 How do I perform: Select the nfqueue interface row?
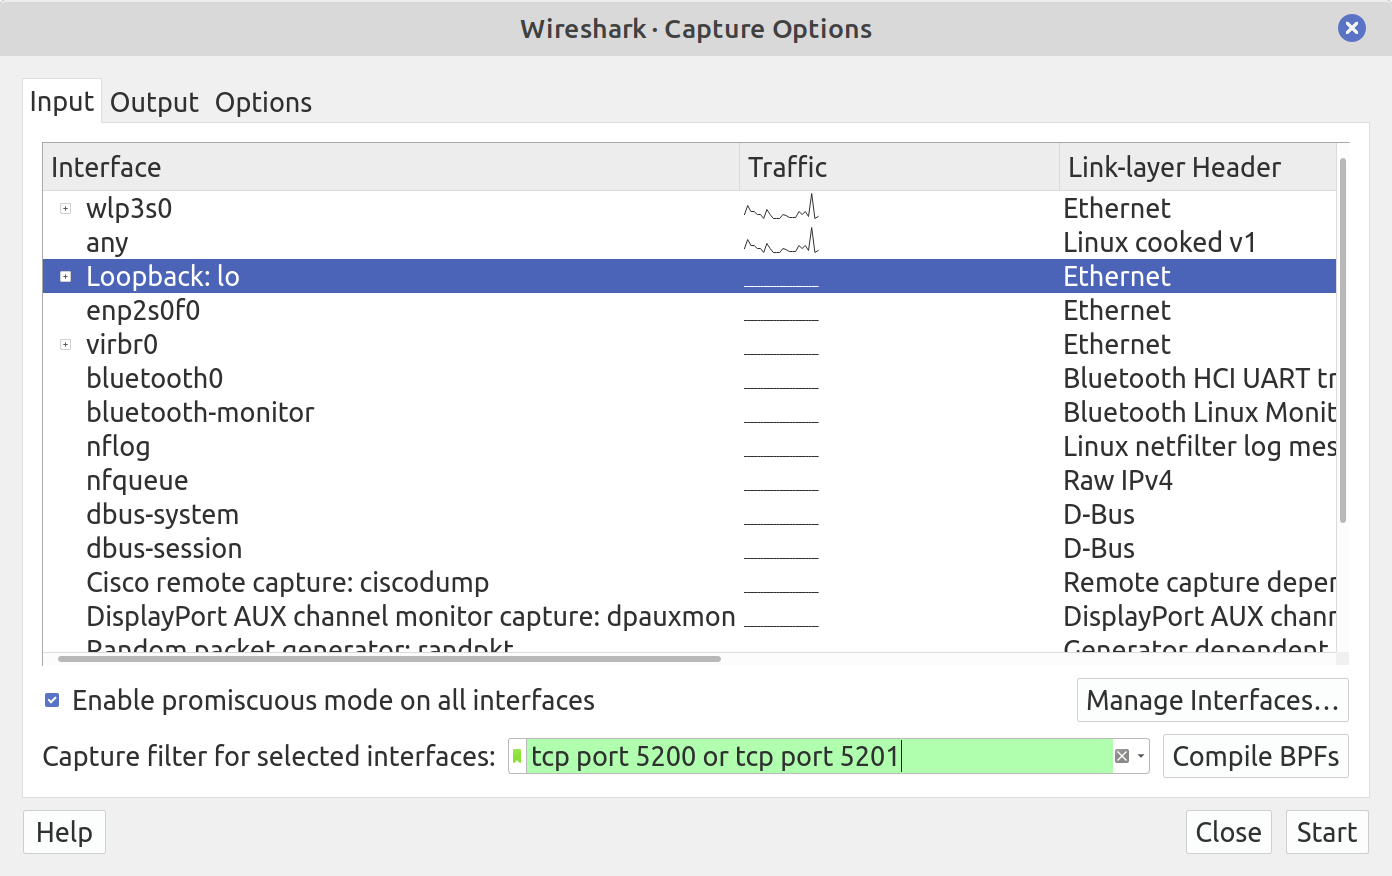tap(689, 481)
